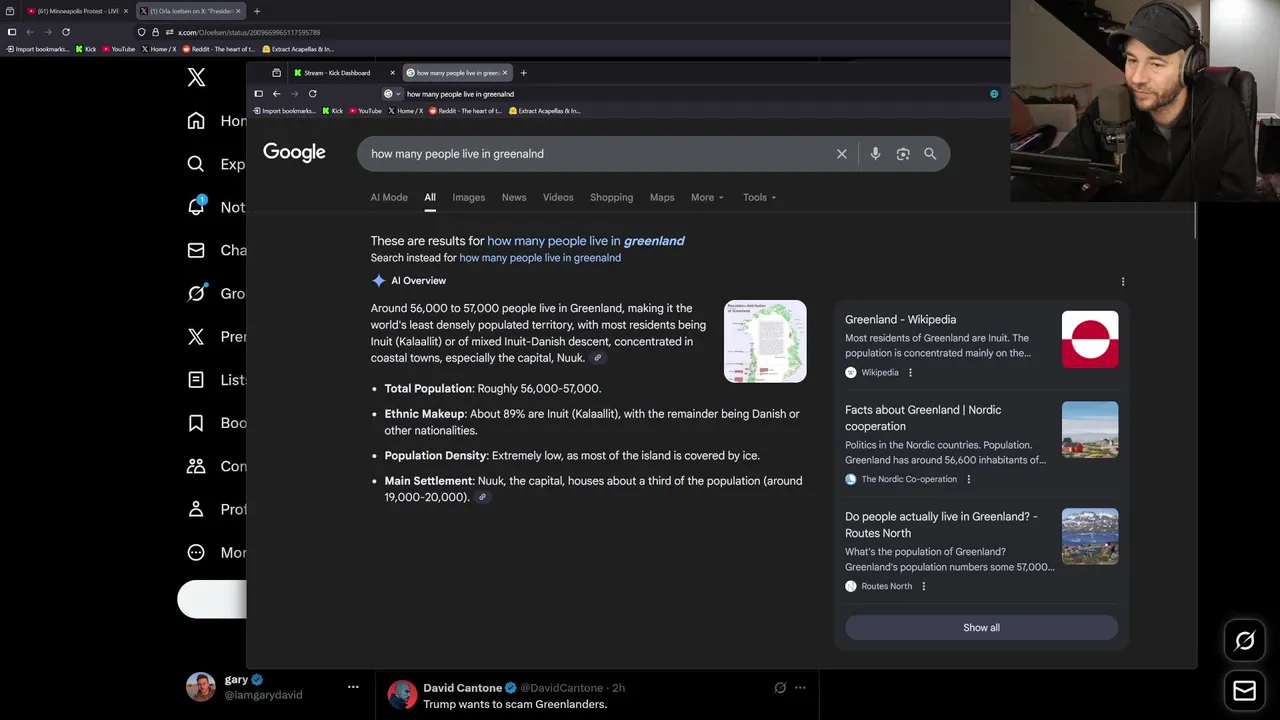Clear the Google search box text

pos(842,154)
